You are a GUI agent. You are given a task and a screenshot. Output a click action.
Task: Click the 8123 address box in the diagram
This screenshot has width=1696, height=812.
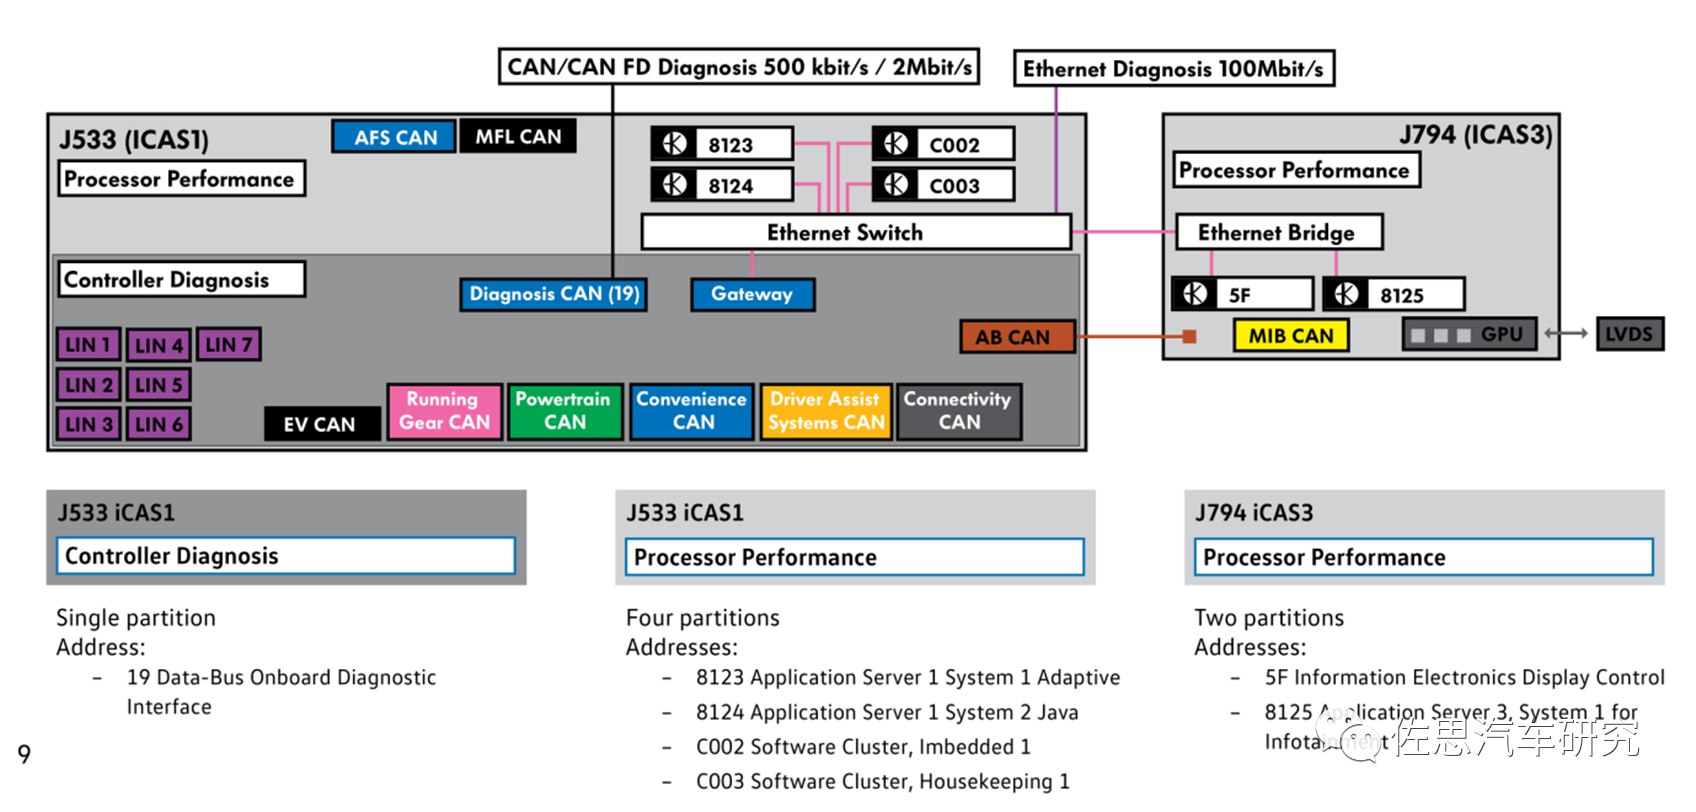[x=744, y=144]
